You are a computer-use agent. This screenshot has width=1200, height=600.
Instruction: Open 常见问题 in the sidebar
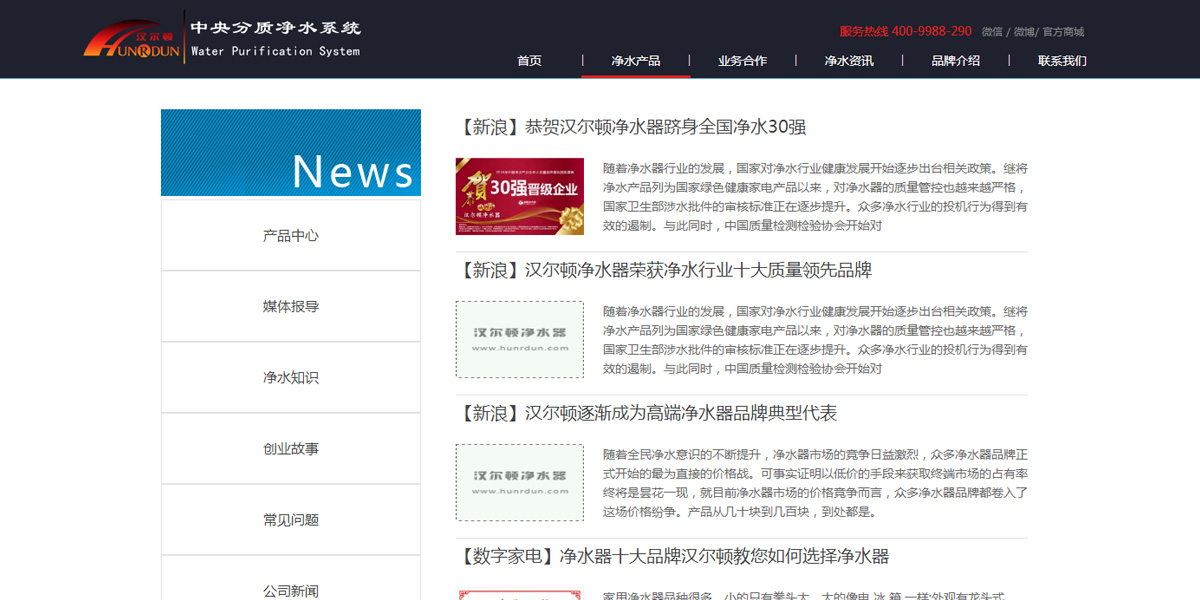(x=291, y=520)
